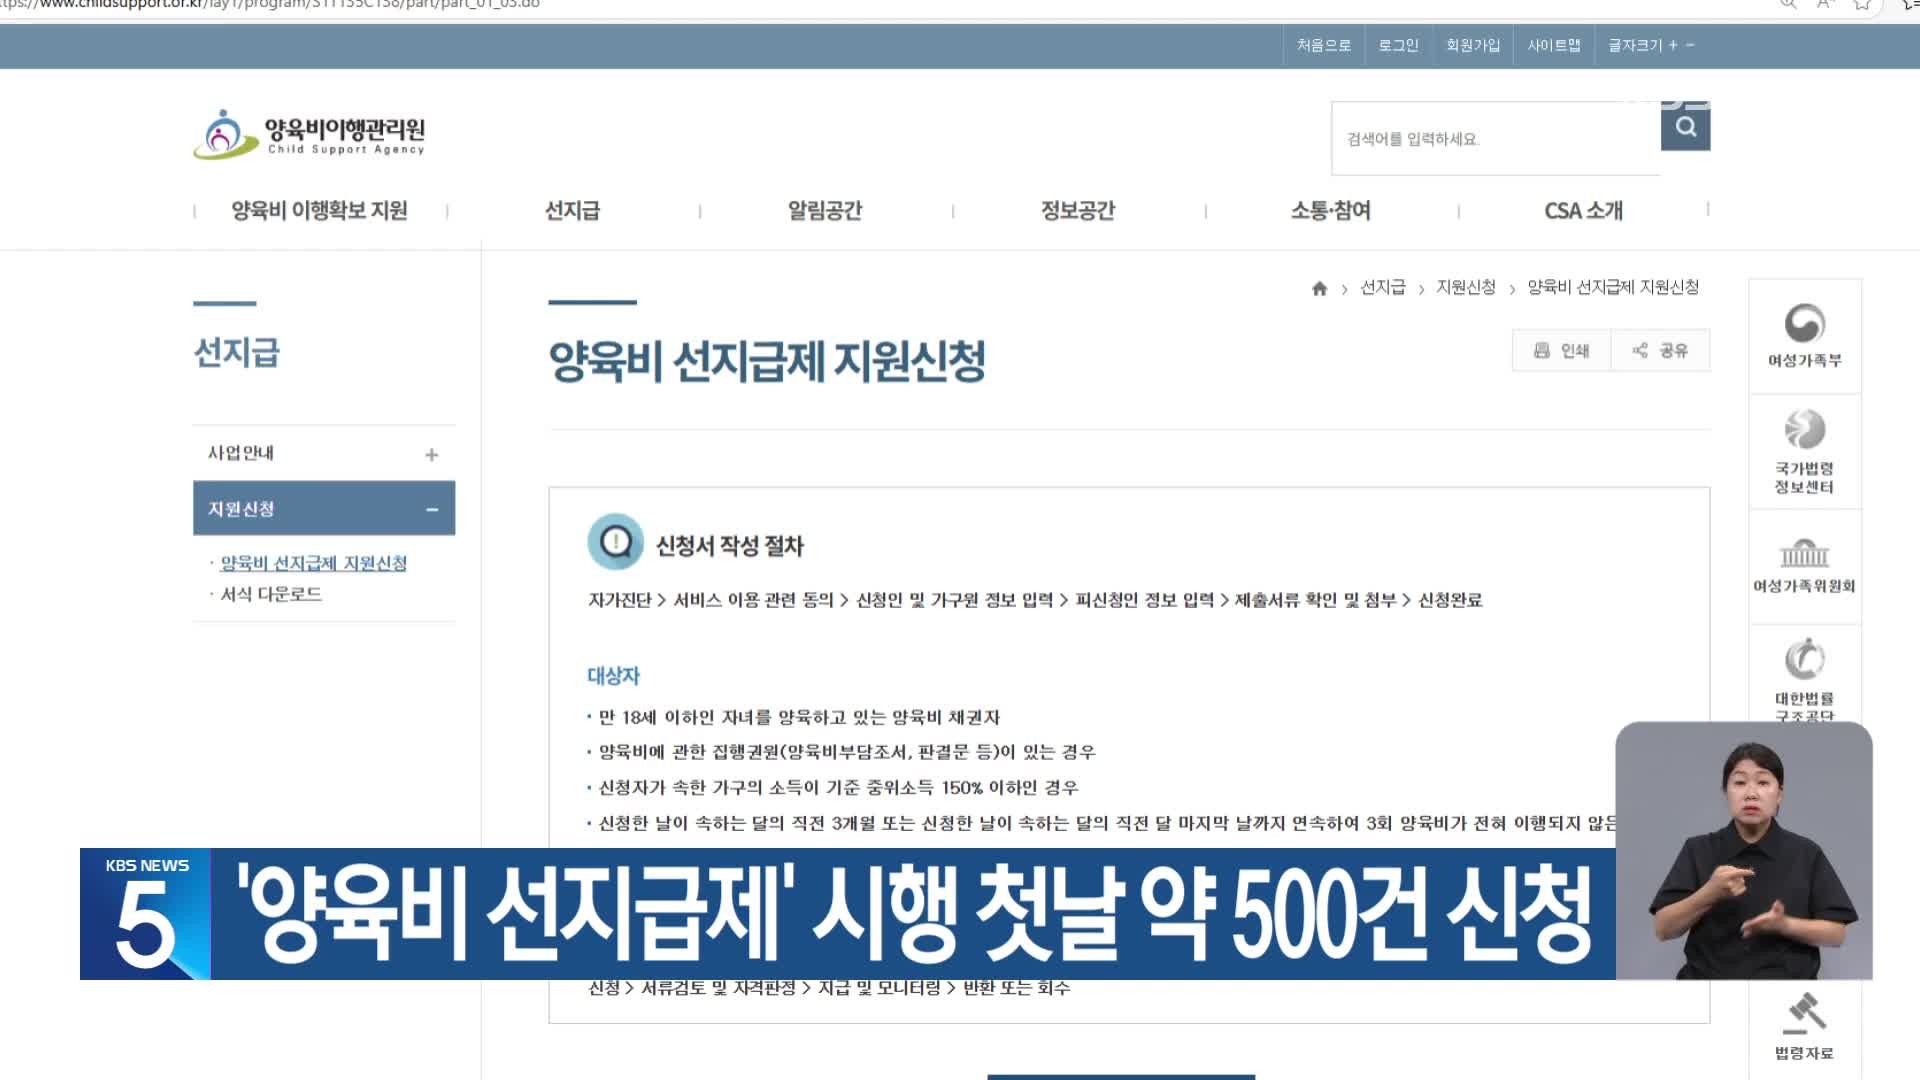Click the browser address bar URL
The height and width of the screenshot is (1080, 1920).
(270, 5)
